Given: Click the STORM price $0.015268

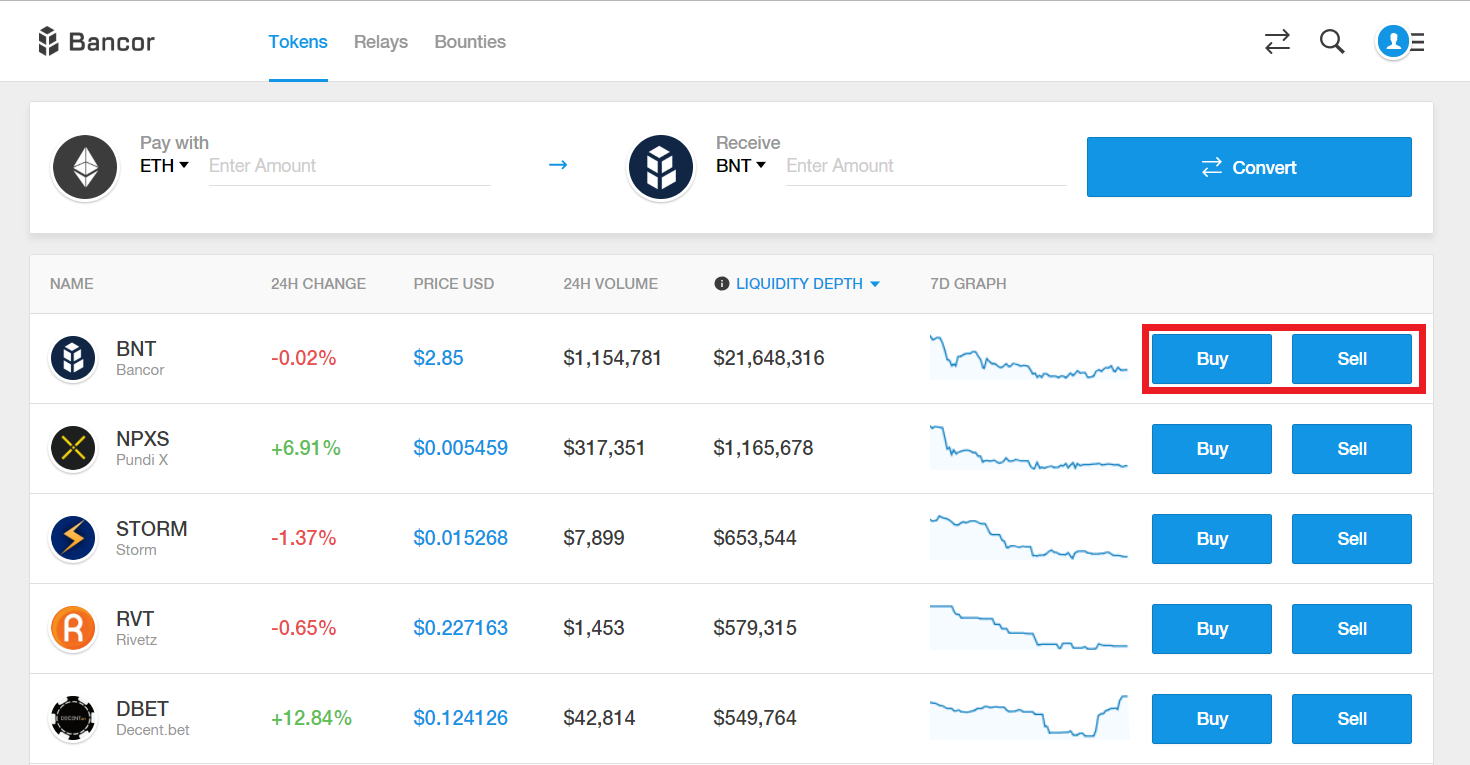Looking at the screenshot, I should pyautogui.click(x=461, y=538).
